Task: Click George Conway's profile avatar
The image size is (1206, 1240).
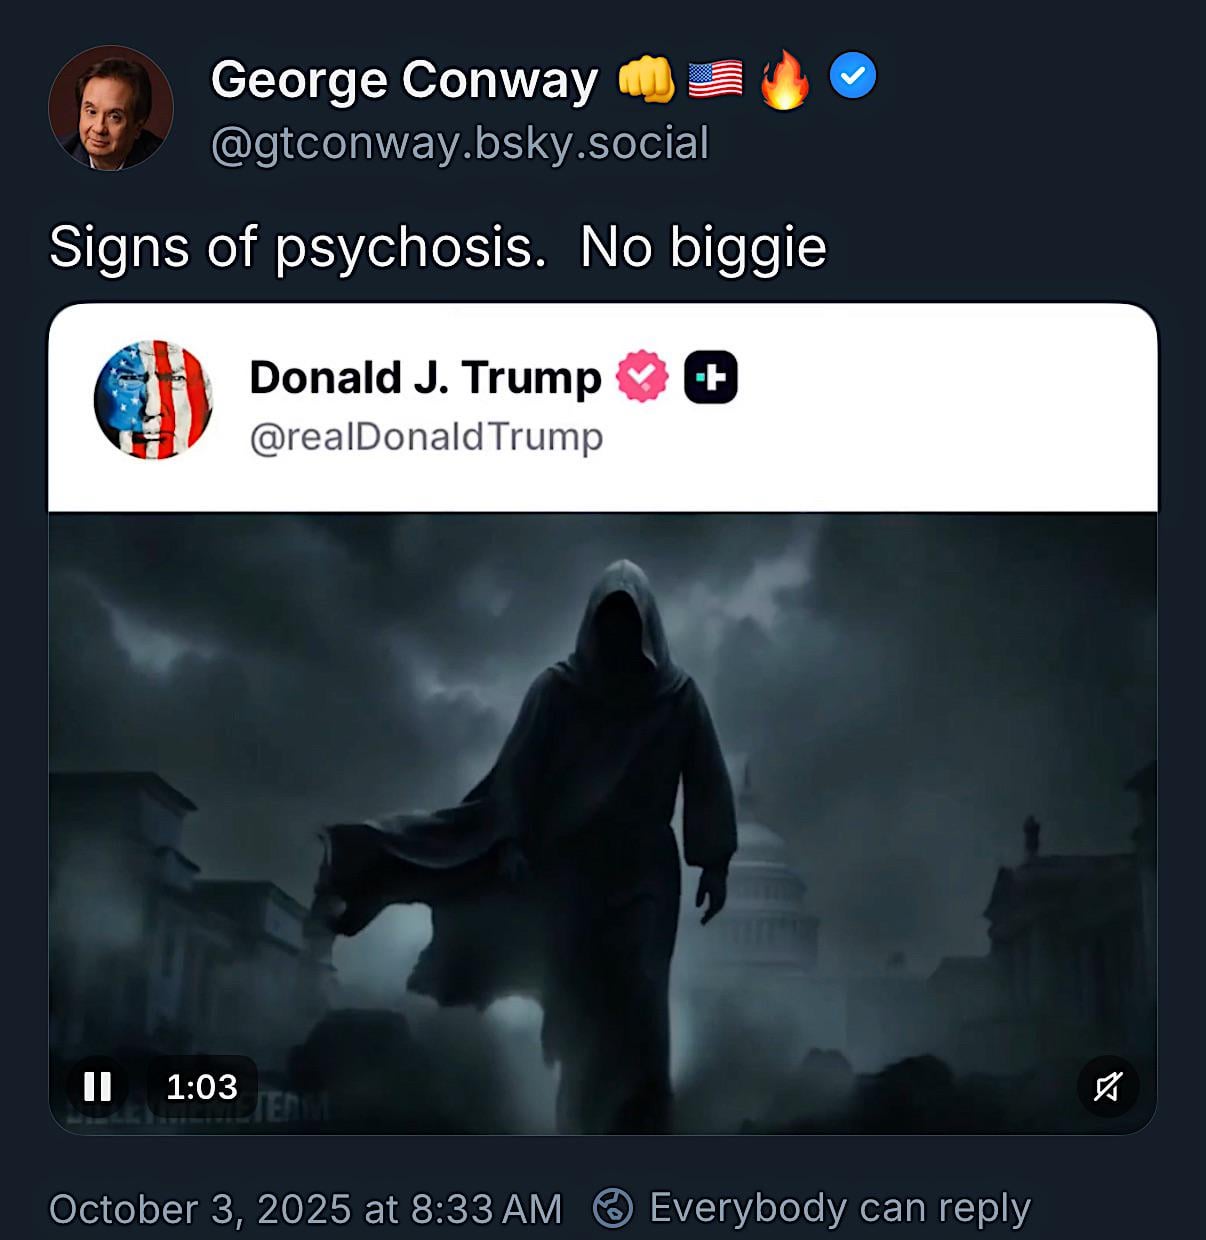Action: pyautogui.click(x=111, y=108)
